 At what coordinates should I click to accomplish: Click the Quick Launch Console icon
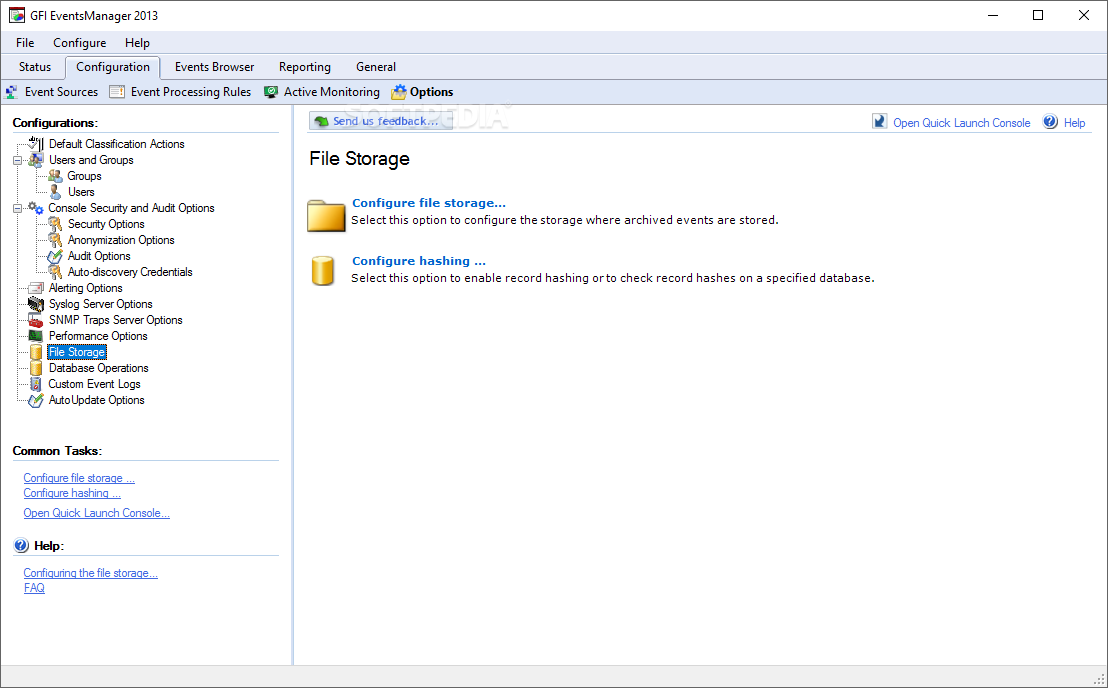click(879, 121)
